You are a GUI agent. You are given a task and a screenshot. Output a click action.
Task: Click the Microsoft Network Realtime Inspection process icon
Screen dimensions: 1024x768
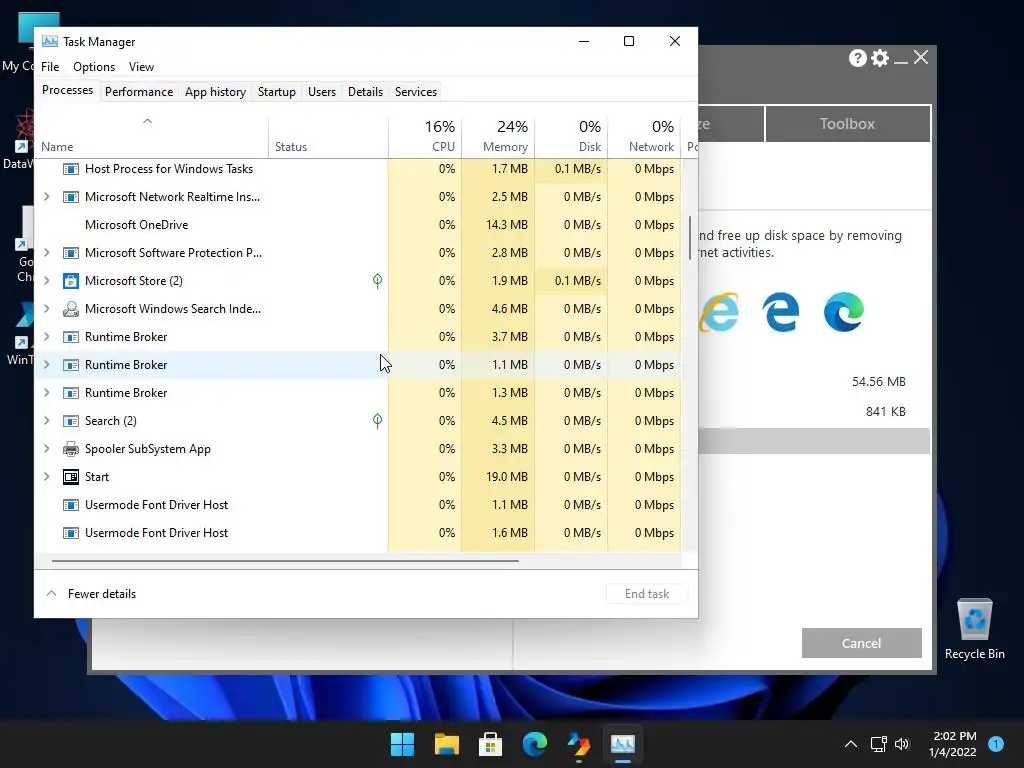click(x=71, y=197)
